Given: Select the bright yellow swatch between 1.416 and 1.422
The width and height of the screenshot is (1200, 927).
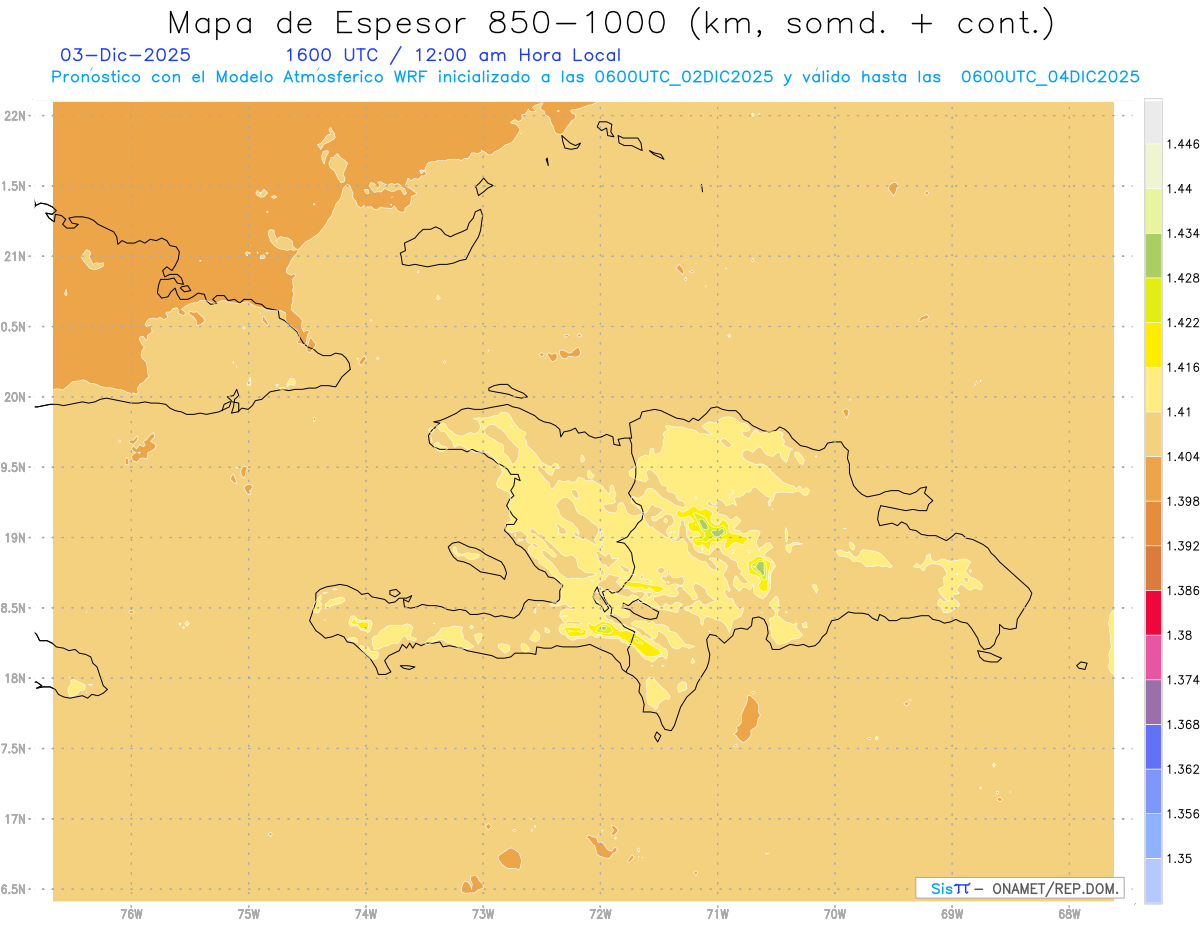Looking at the screenshot, I should (x=1153, y=344).
